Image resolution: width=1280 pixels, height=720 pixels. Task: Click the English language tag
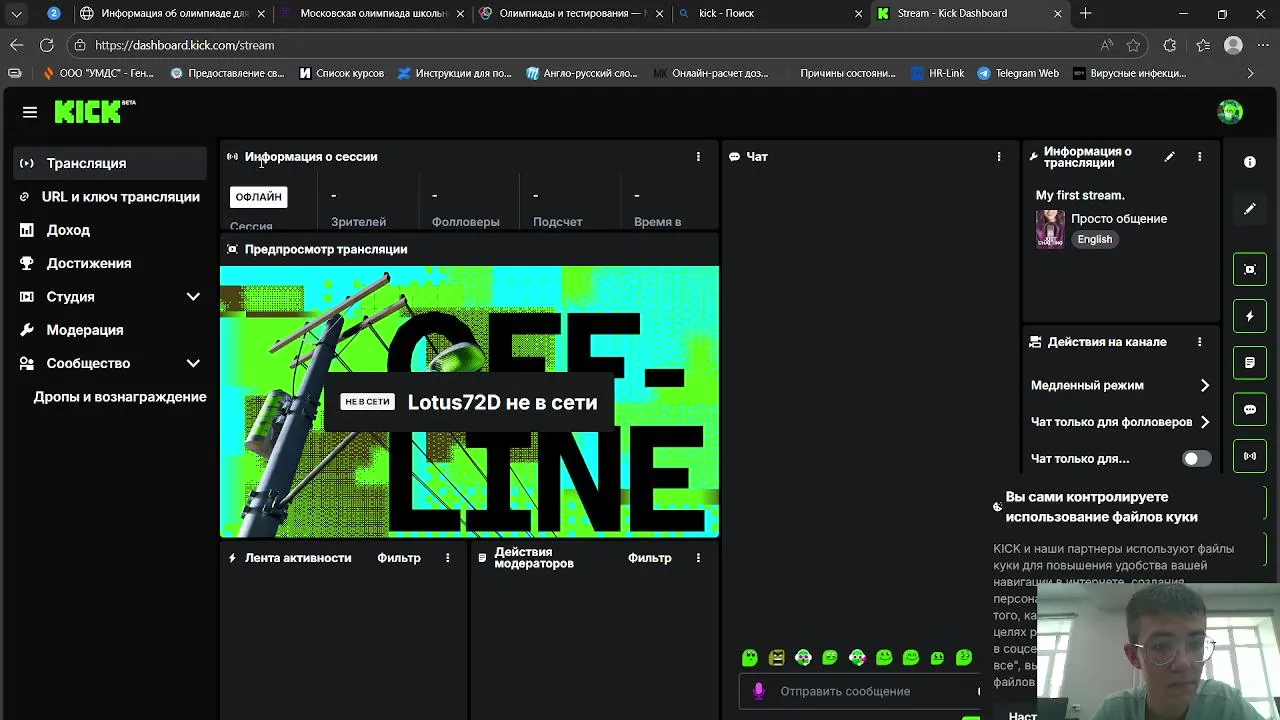click(1095, 239)
